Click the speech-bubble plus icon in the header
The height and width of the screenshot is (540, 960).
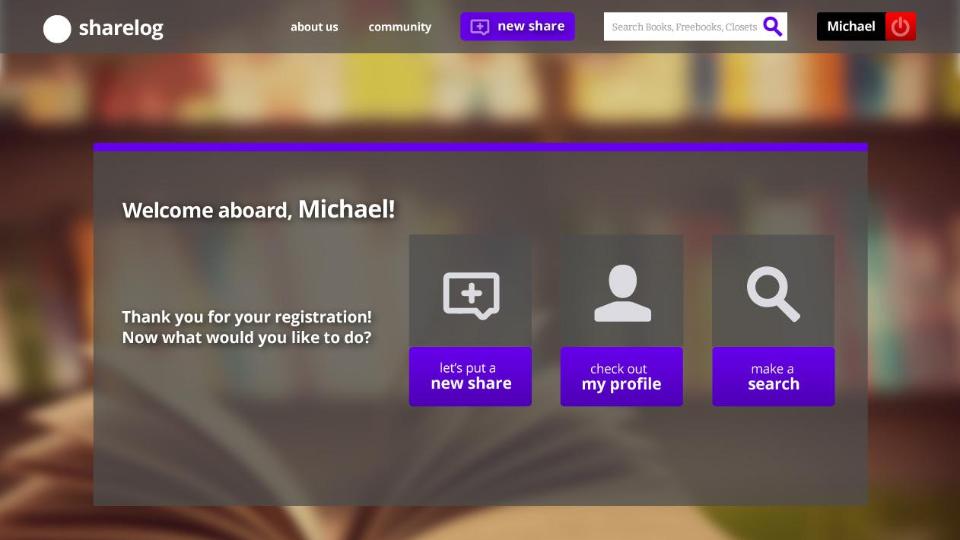tap(480, 27)
